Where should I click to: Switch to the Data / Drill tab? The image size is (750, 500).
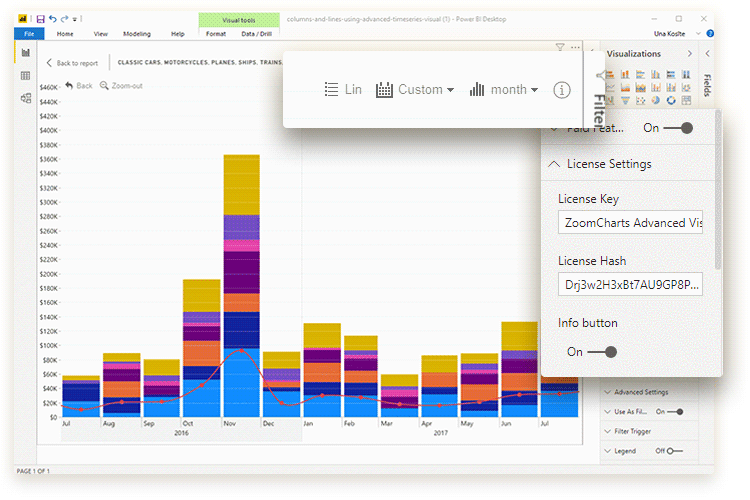256,34
